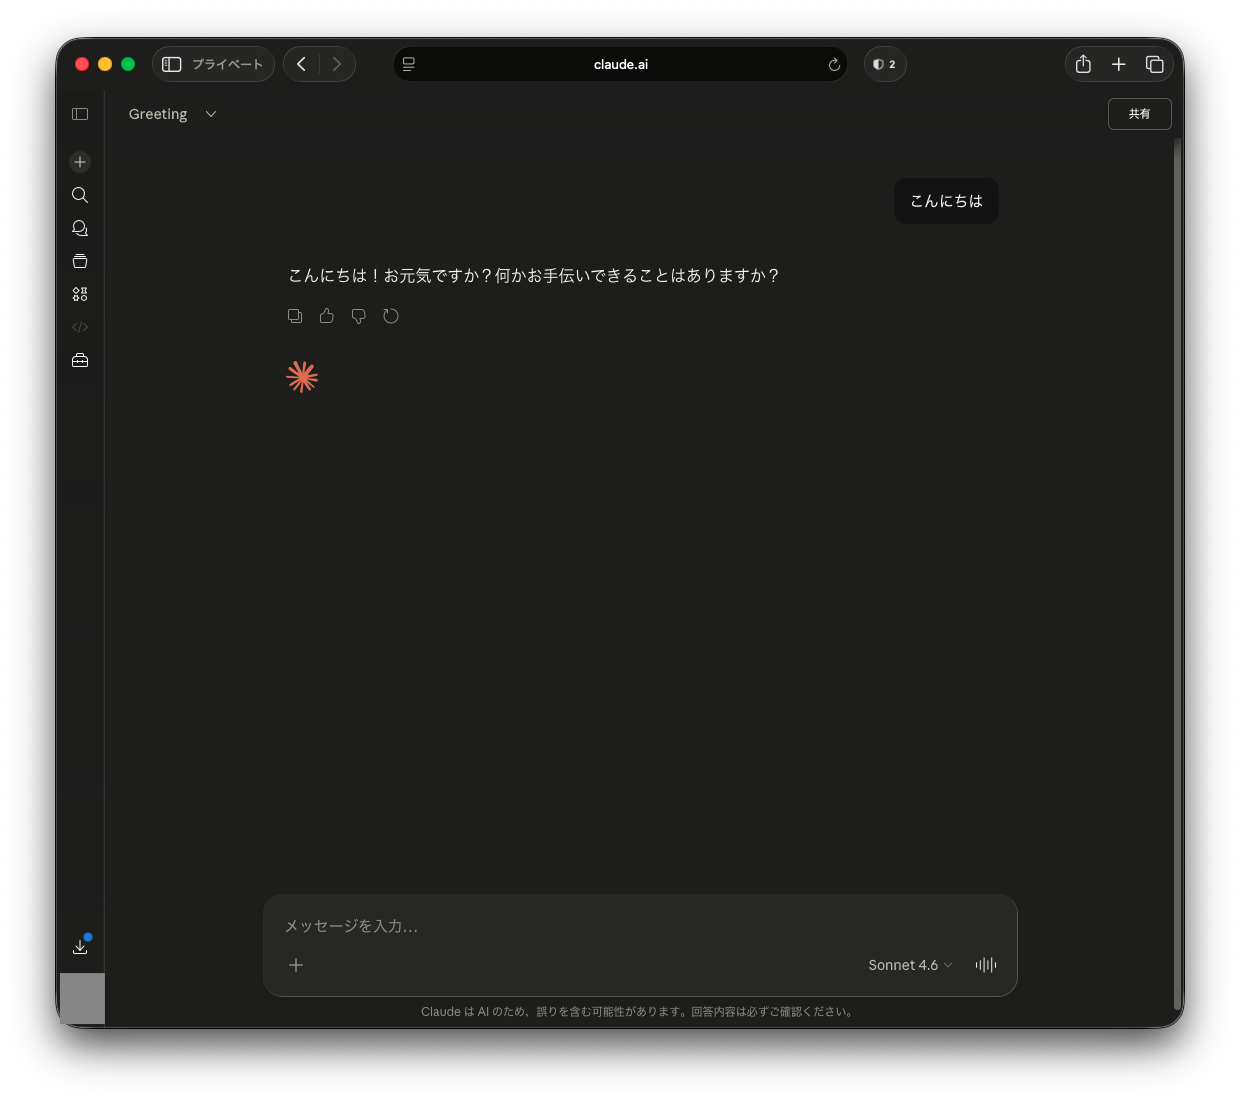1240x1102 pixels.
Task: Start a new chat with plus icon
Action: (80, 162)
